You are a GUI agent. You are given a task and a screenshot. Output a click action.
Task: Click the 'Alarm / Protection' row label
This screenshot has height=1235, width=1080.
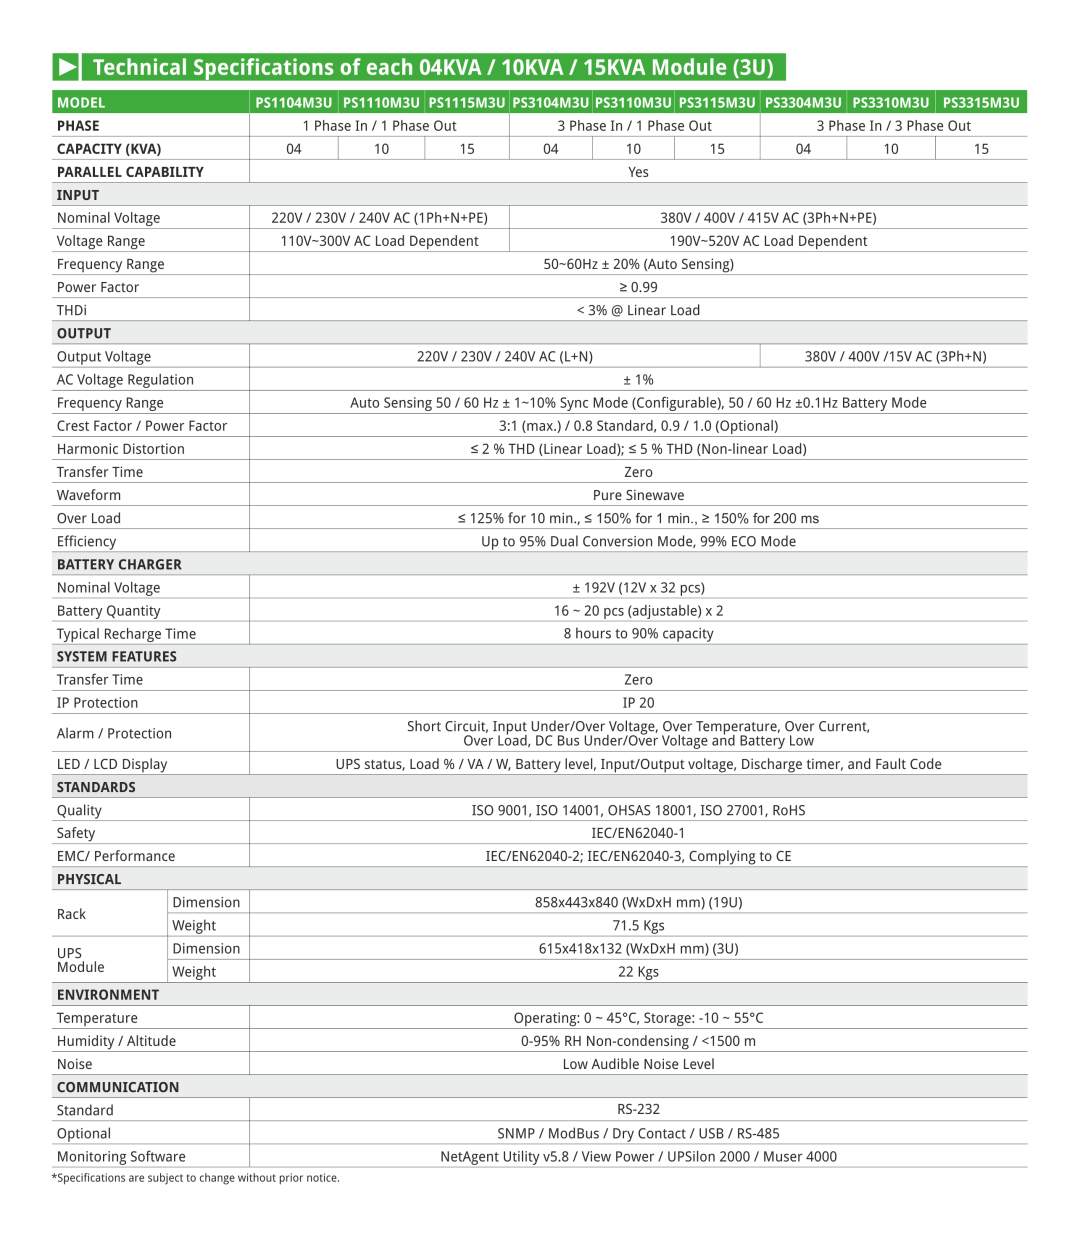(114, 734)
